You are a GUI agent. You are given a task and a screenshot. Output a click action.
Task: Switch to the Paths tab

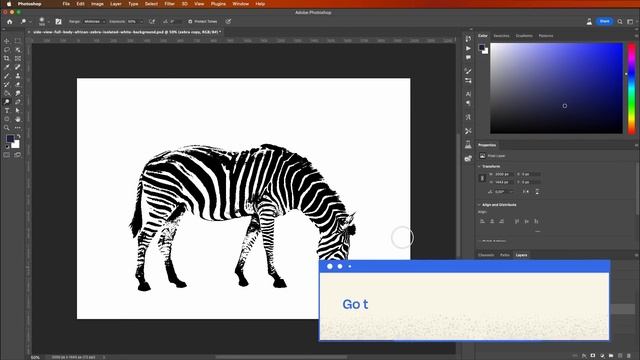505,255
